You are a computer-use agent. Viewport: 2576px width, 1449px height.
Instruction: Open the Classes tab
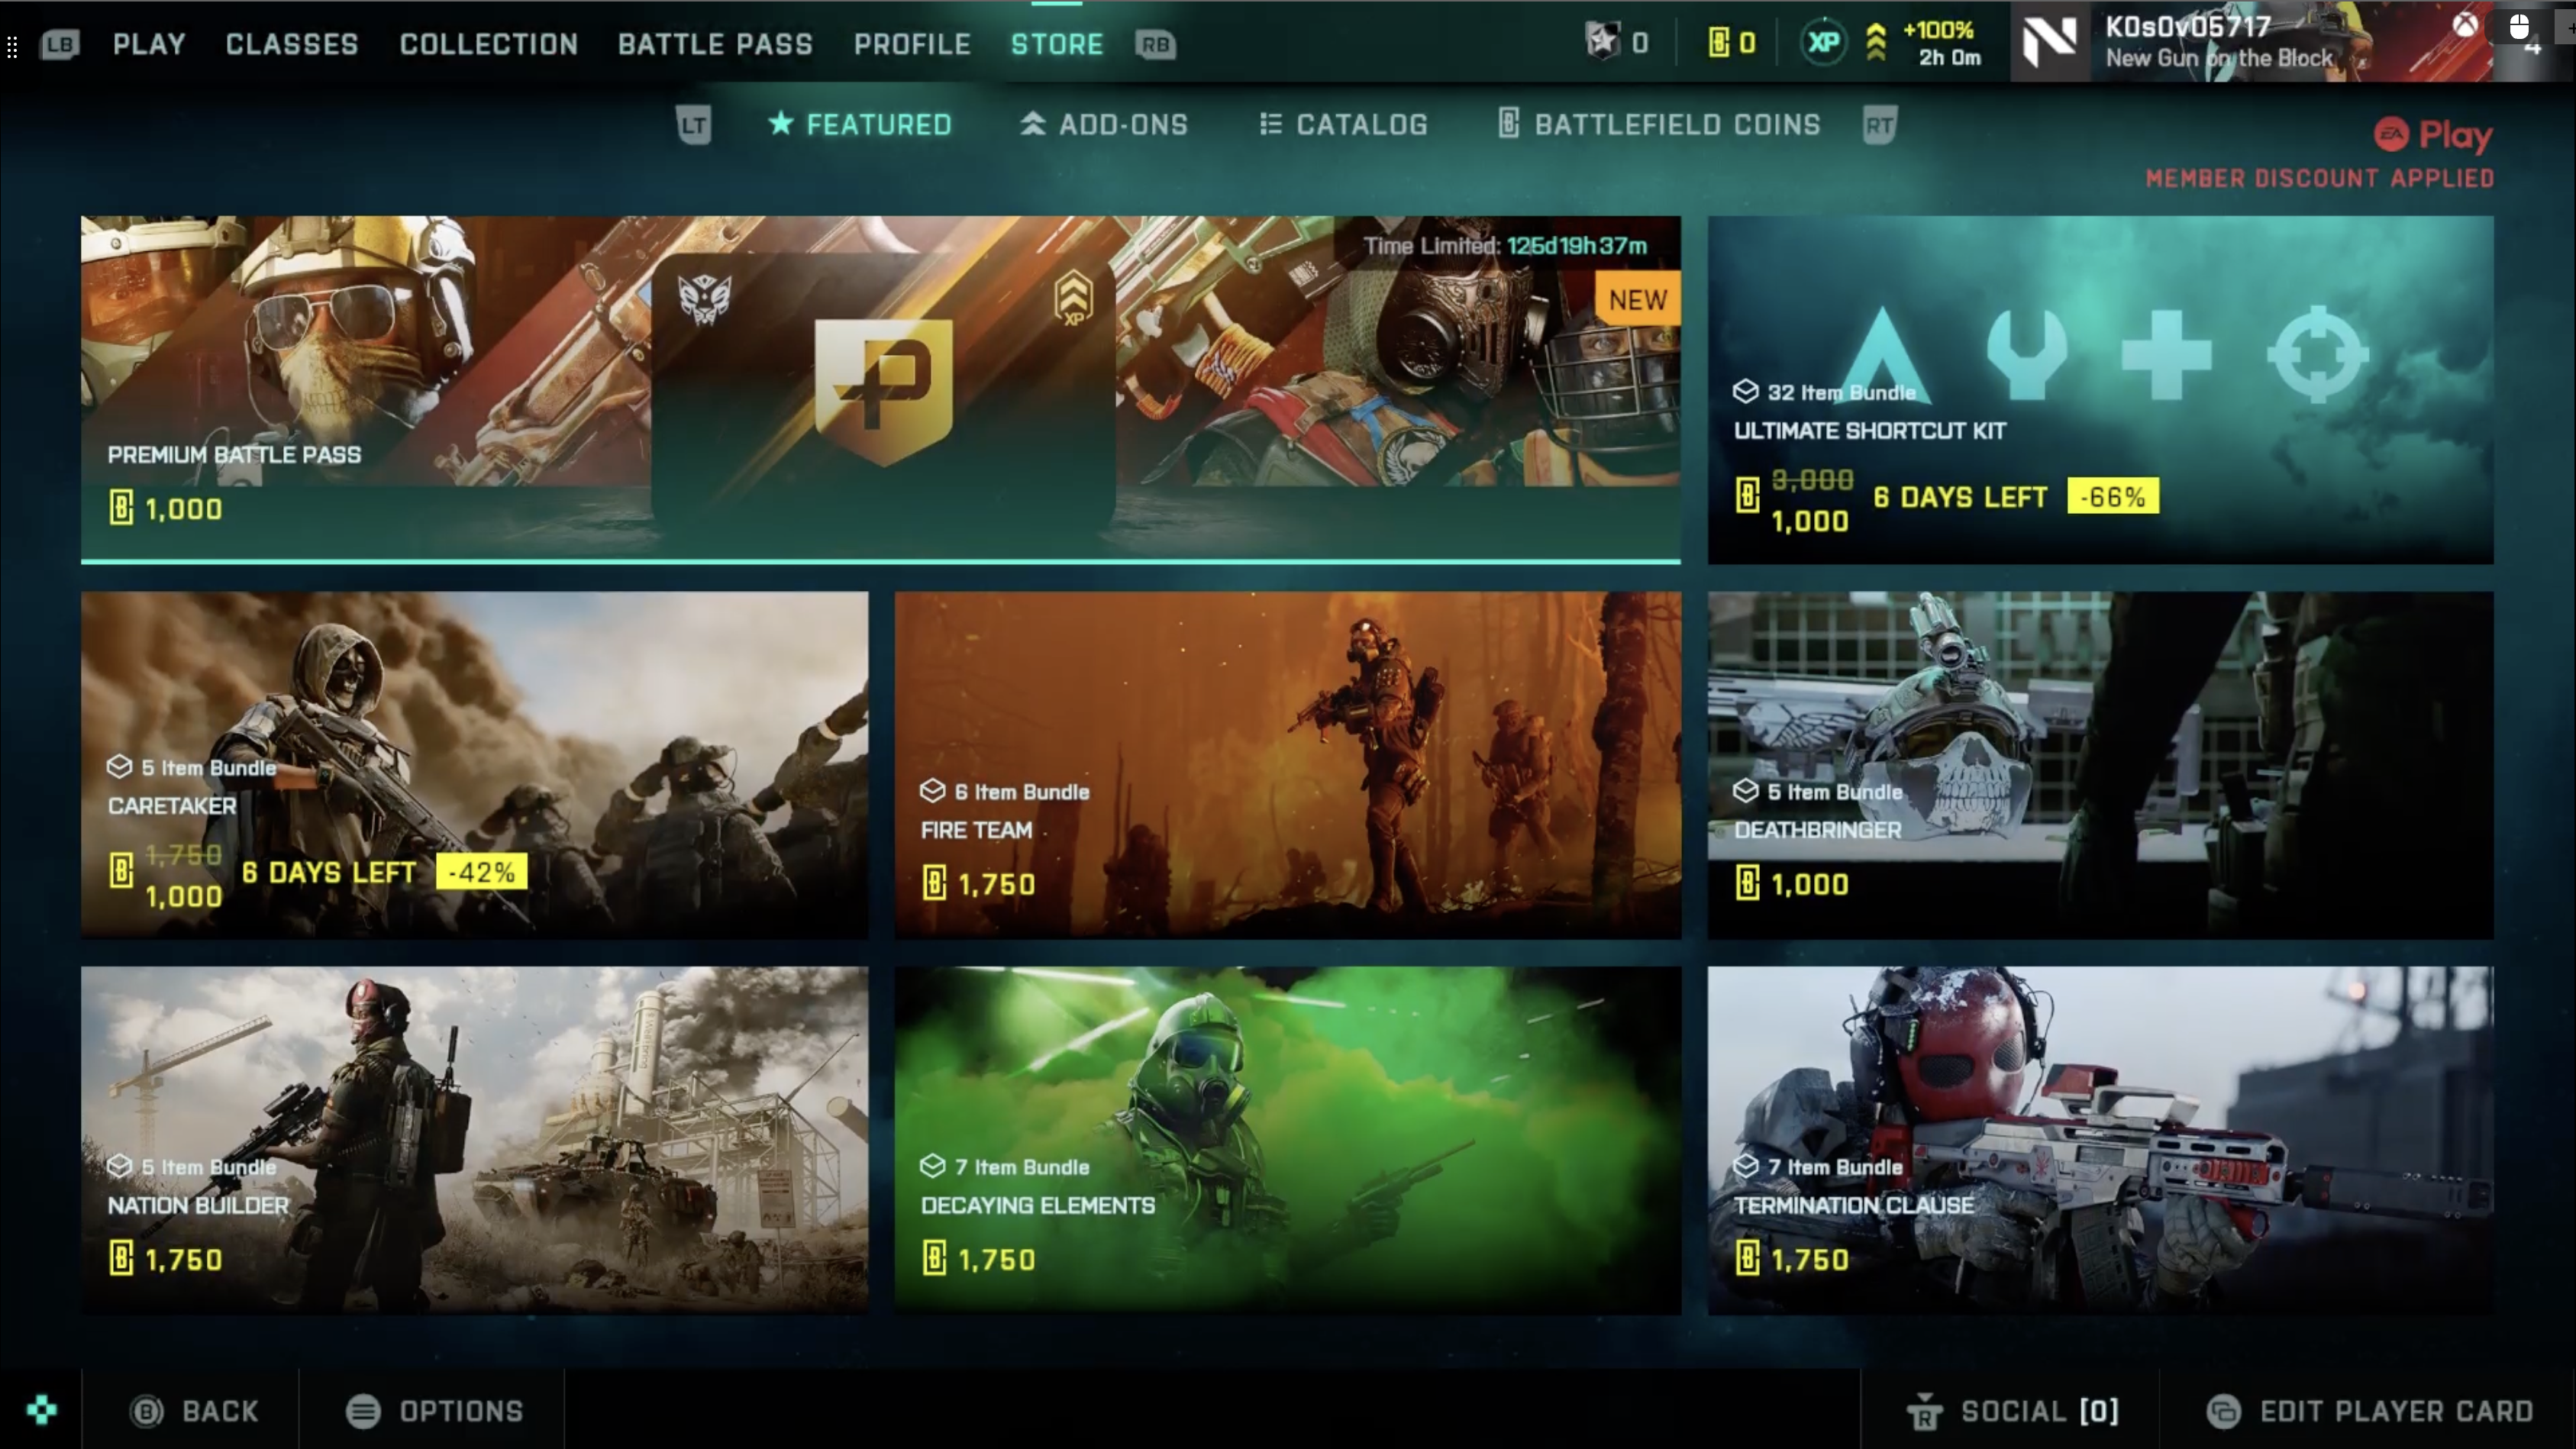(291, 44)
